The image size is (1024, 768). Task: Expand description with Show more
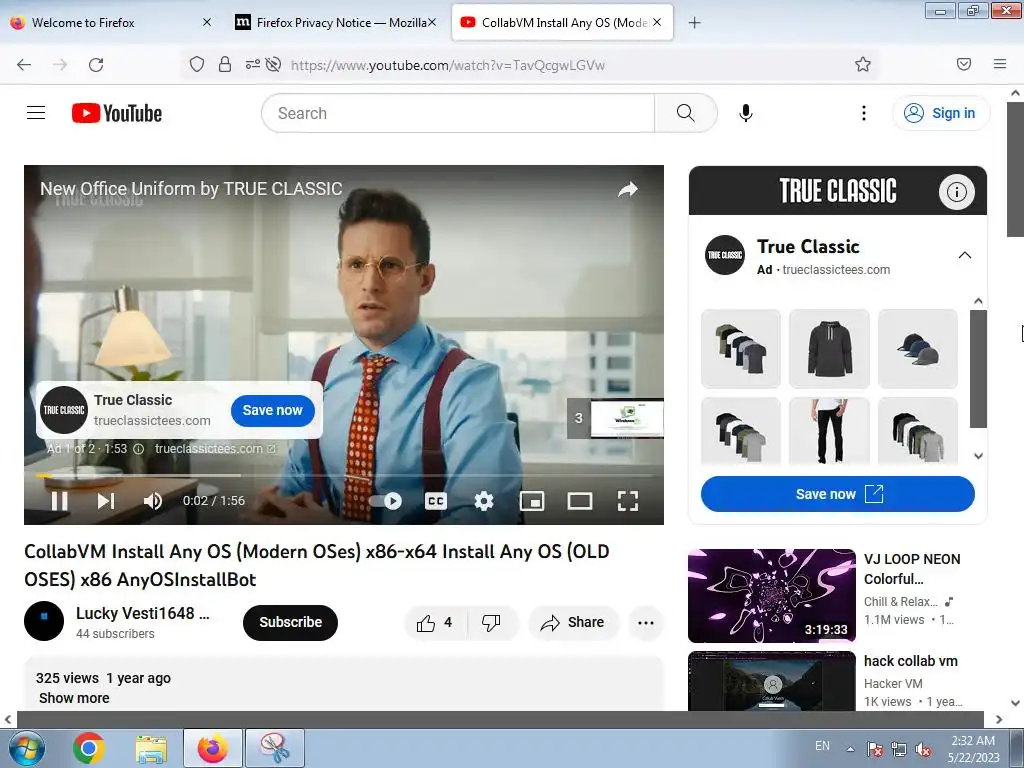[74, 698]
